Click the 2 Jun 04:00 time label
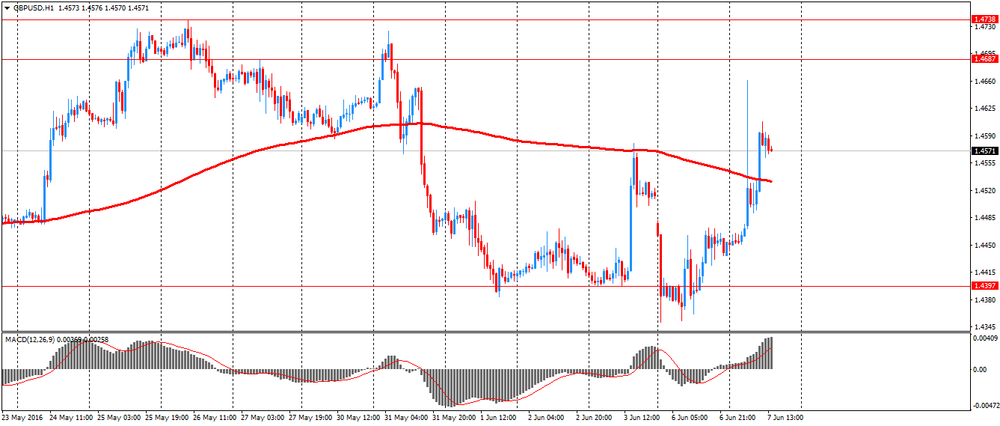1000x426 pixels. 545,418
